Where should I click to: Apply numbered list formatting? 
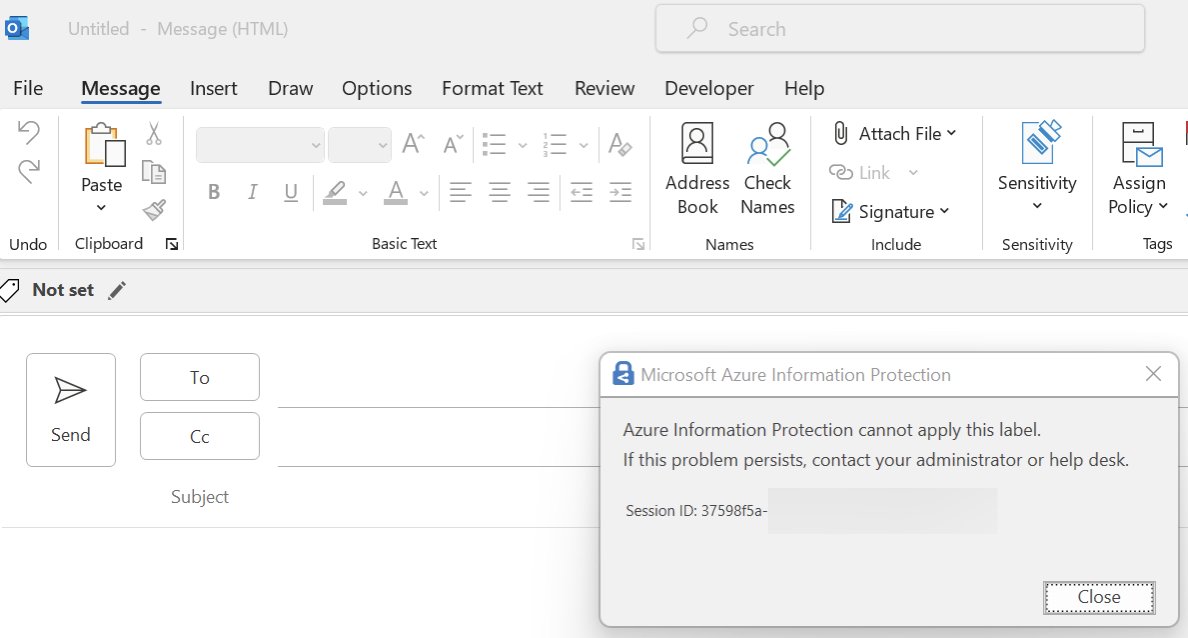[555, 144]
